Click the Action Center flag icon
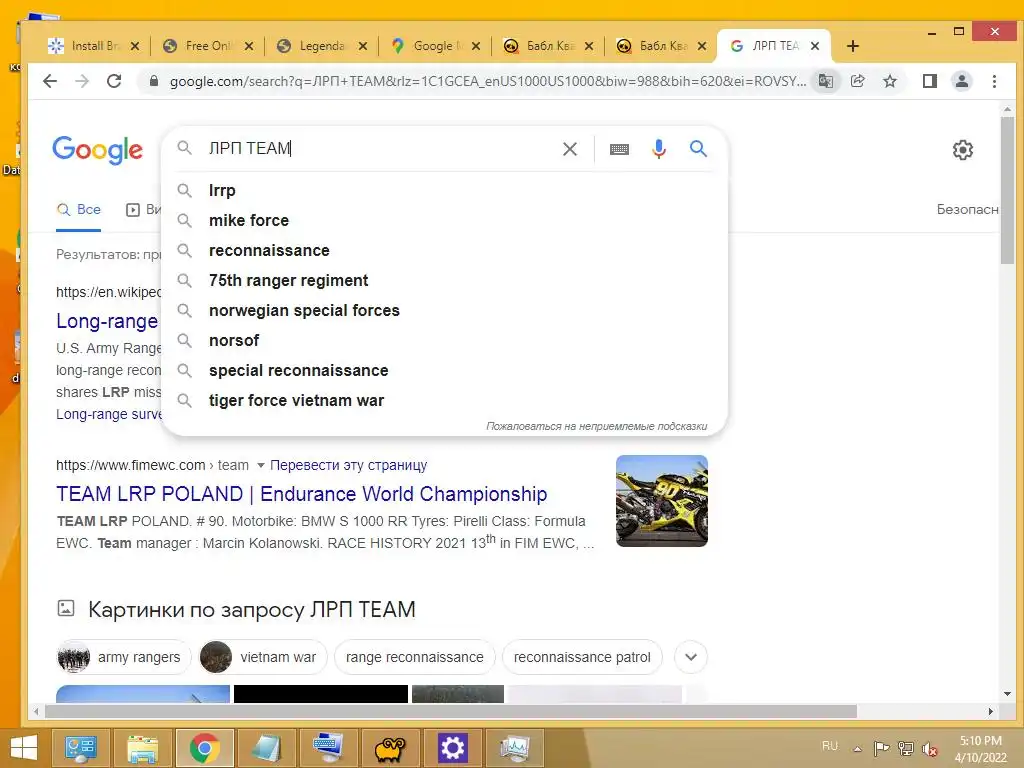 [881, 748]
